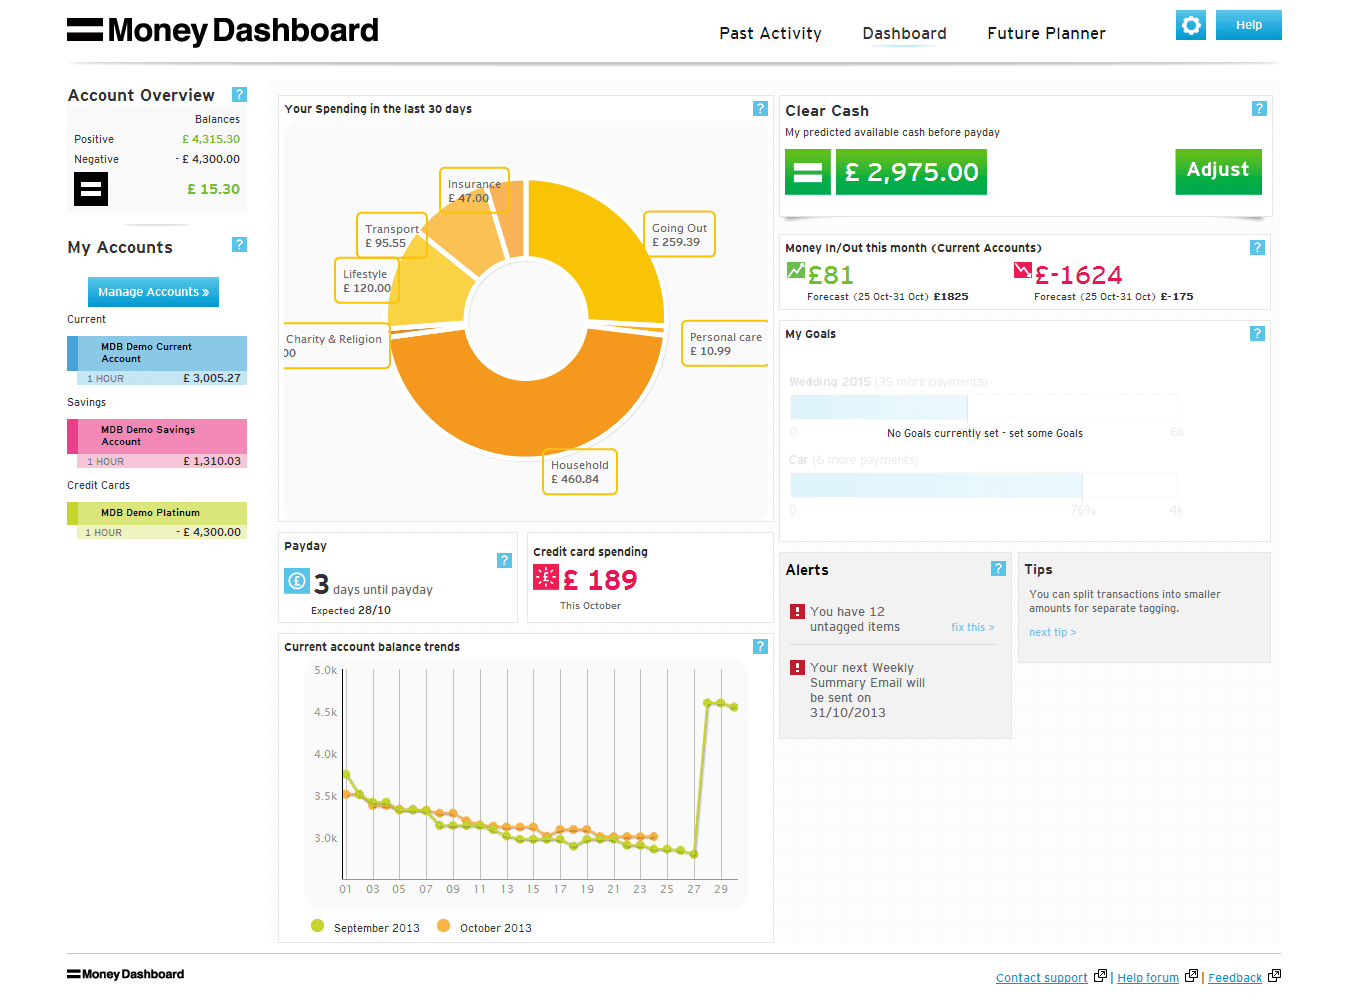Click the pink Money Out forecast icon
Screen dimensions: 1349x1001
[1022, 269]
